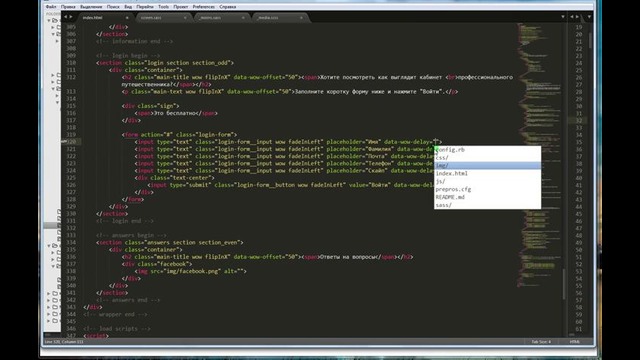Click the left editor's vertical scrollbar thumb
The height and width of the screenshot is (360, 640).
pyautogui.click(x=564, y=284)
